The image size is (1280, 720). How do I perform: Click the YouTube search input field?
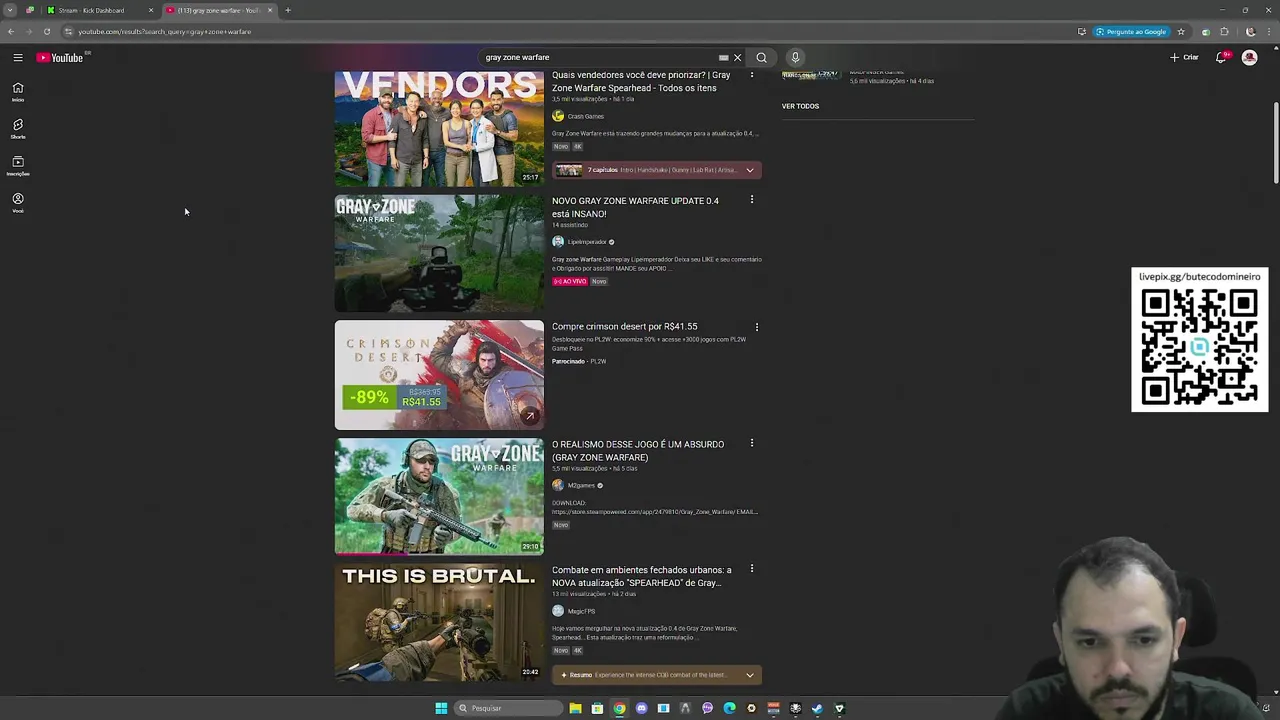click(598, 58)
